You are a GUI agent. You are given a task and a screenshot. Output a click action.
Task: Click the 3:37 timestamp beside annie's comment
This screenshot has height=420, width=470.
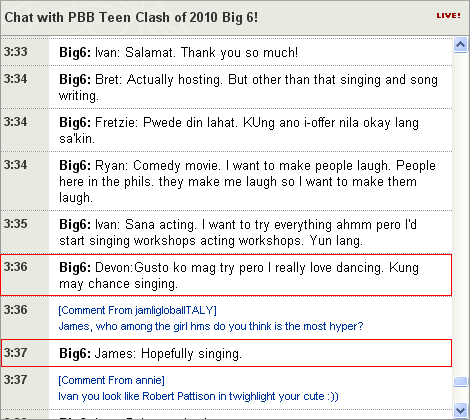point(16,379)
